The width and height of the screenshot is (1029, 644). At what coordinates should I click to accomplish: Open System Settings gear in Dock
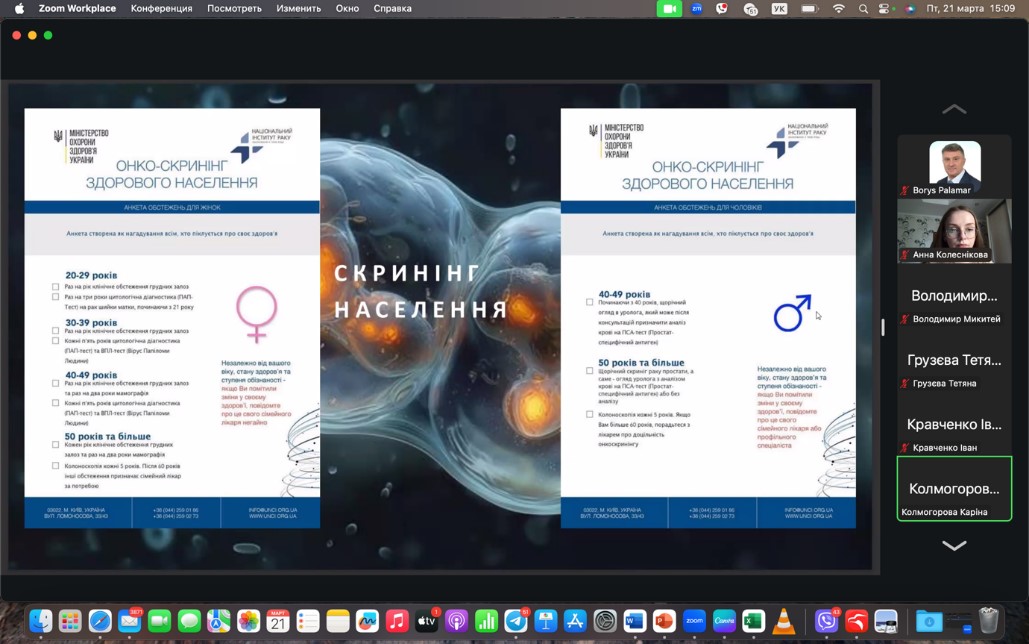(605, 620)
